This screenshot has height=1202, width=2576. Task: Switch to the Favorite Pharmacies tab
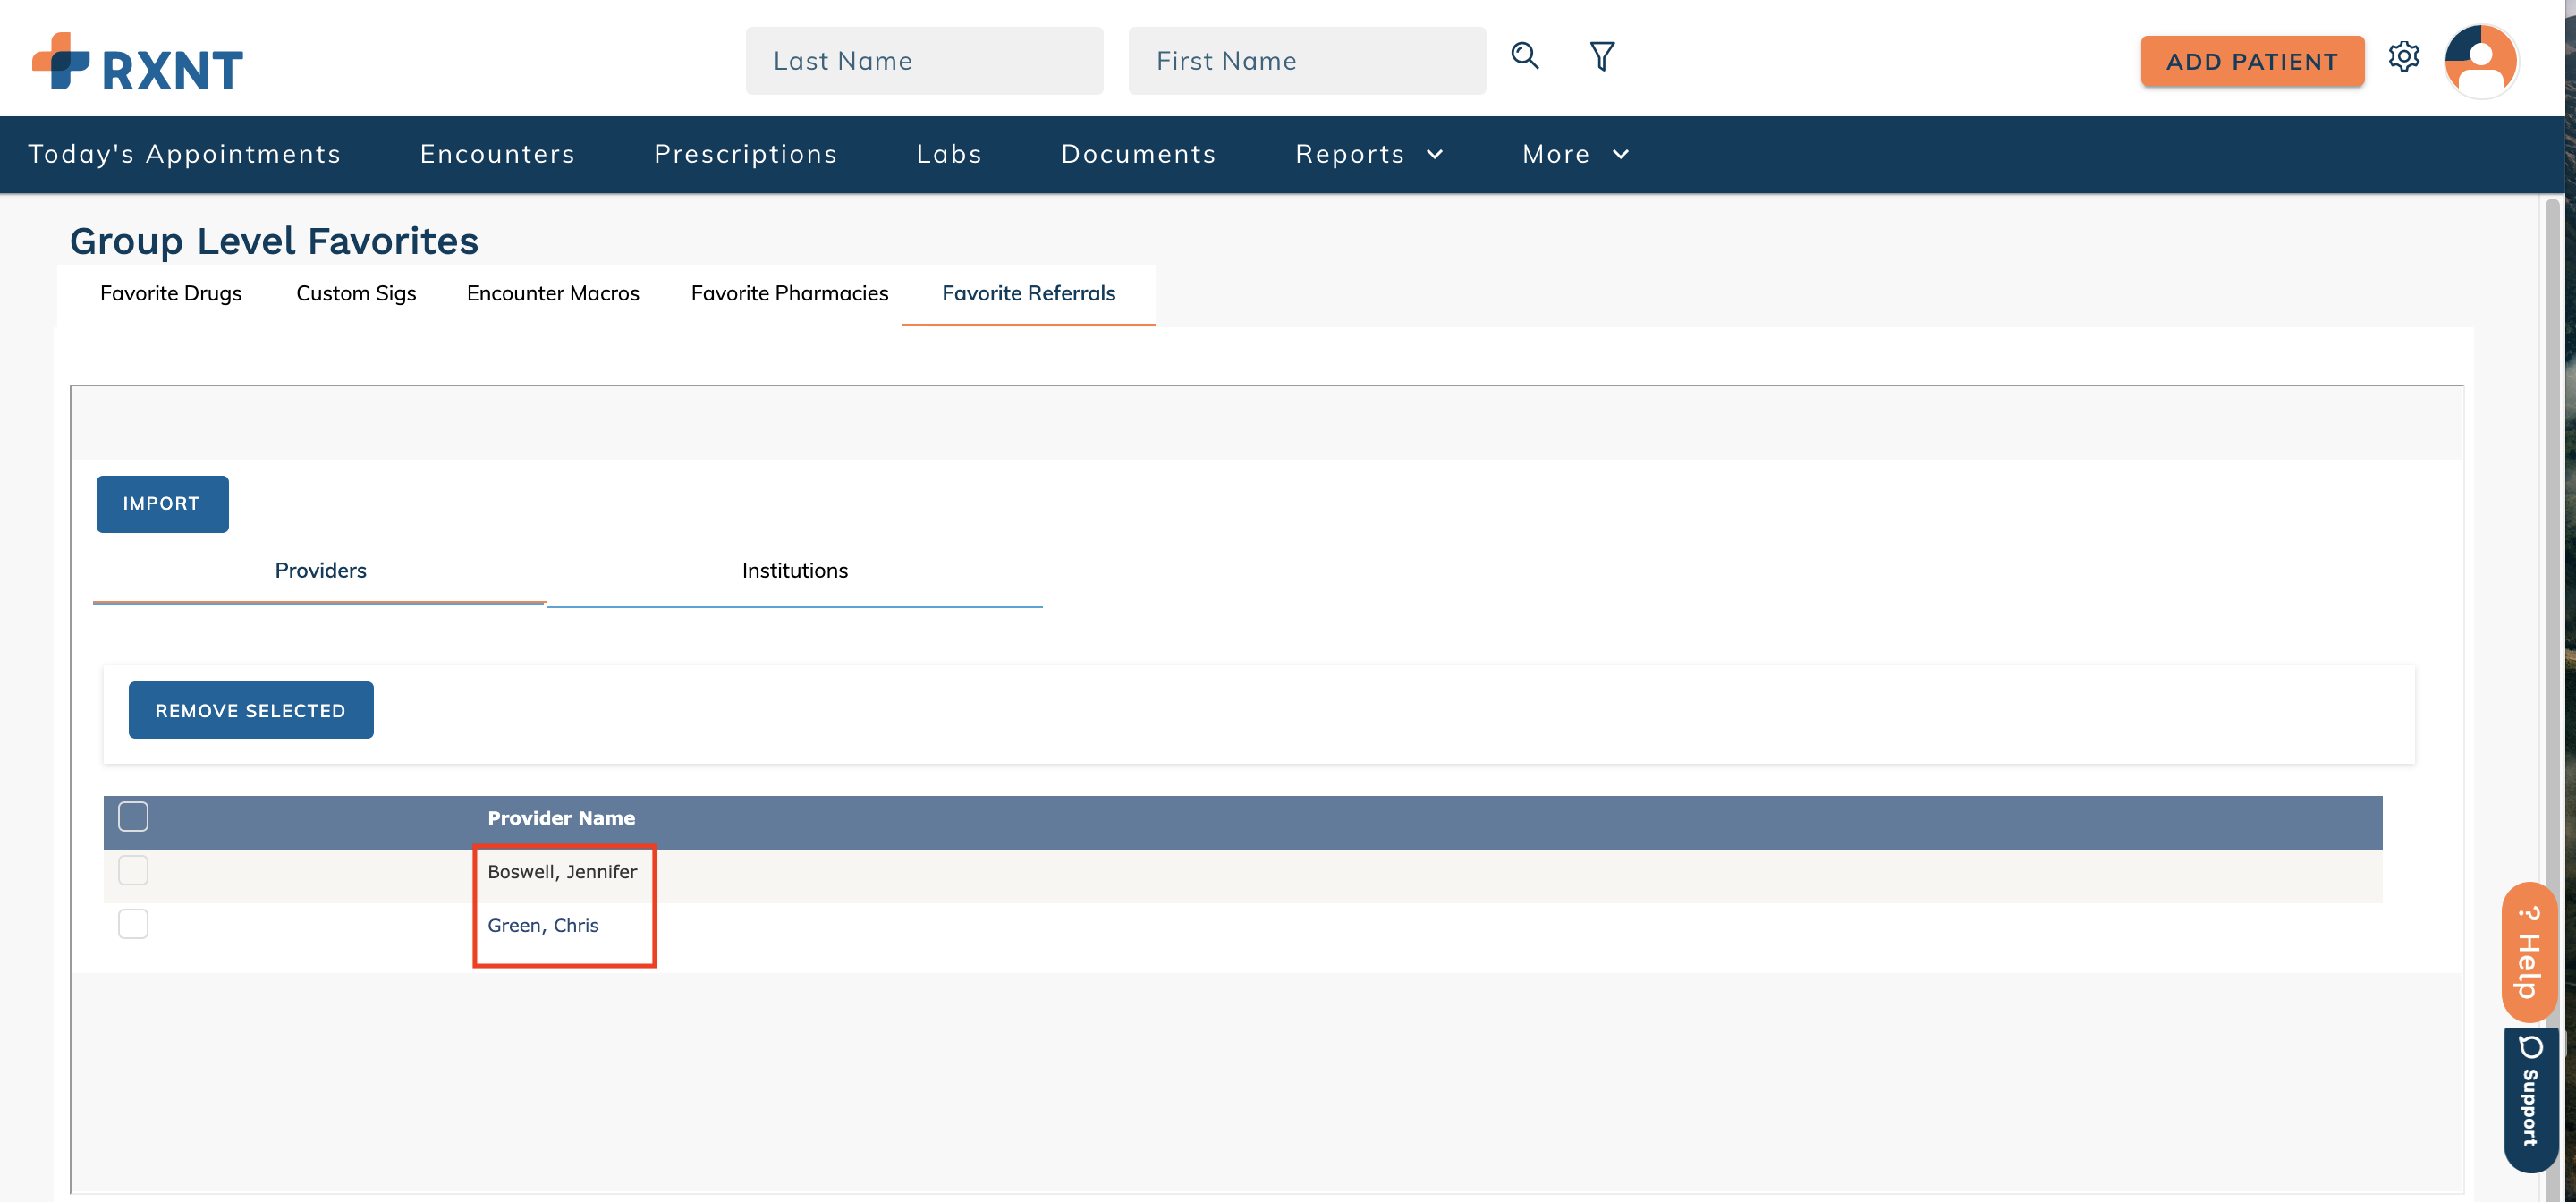(x=789, y=293)
